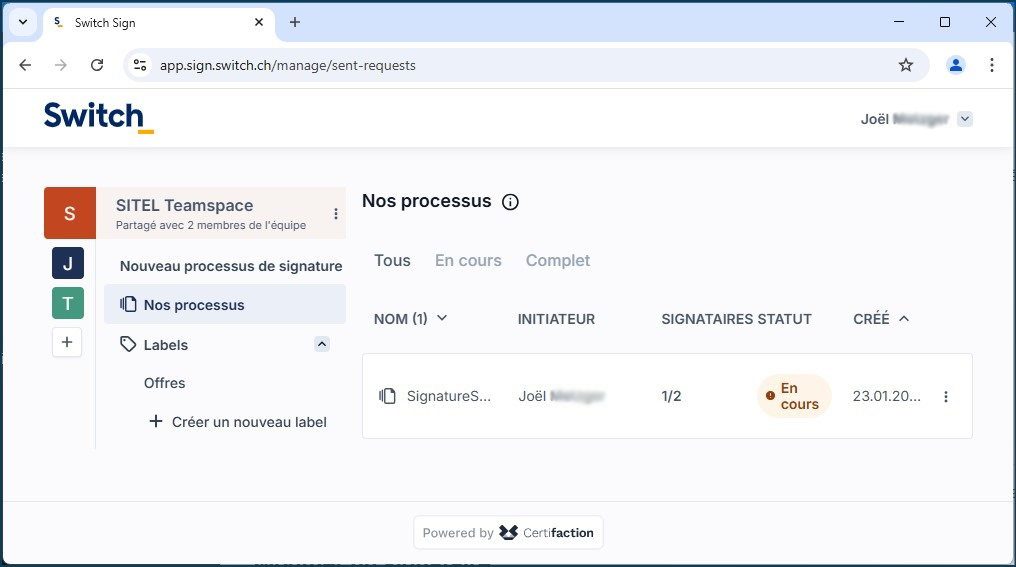
Task: Close the Switch Sign tab
Action: (259, 22)
